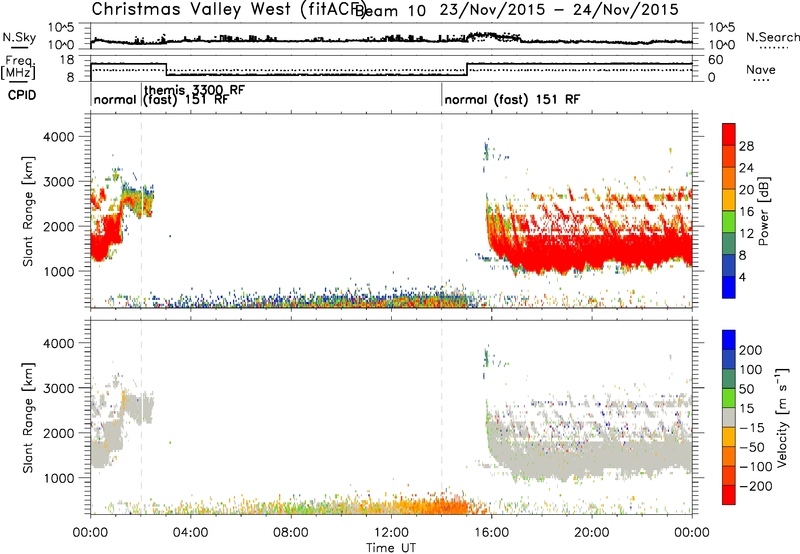Viewport: 800px width, 554px height.
Task: Click the Slant Range label of the velocity panel
Action: 28,418
